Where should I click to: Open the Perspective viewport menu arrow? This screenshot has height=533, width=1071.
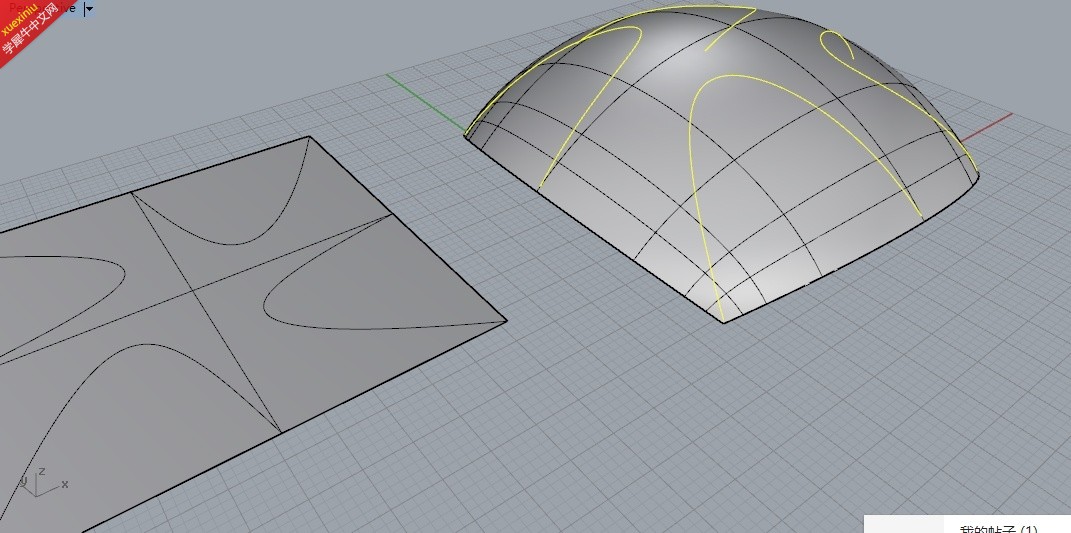click(x=89, y=9)
